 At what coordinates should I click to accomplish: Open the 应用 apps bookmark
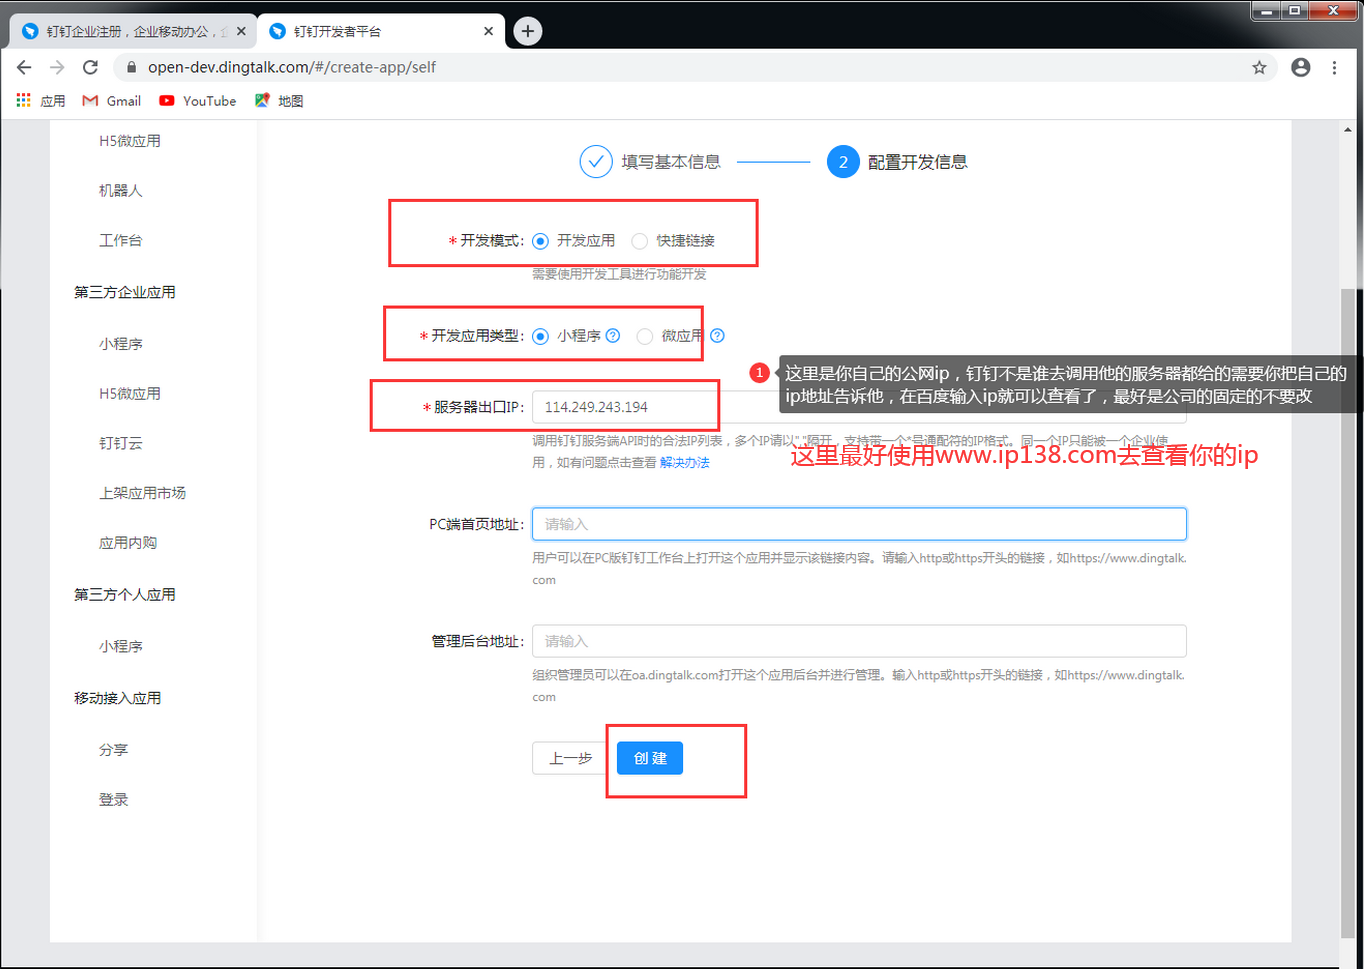(41, 101)
